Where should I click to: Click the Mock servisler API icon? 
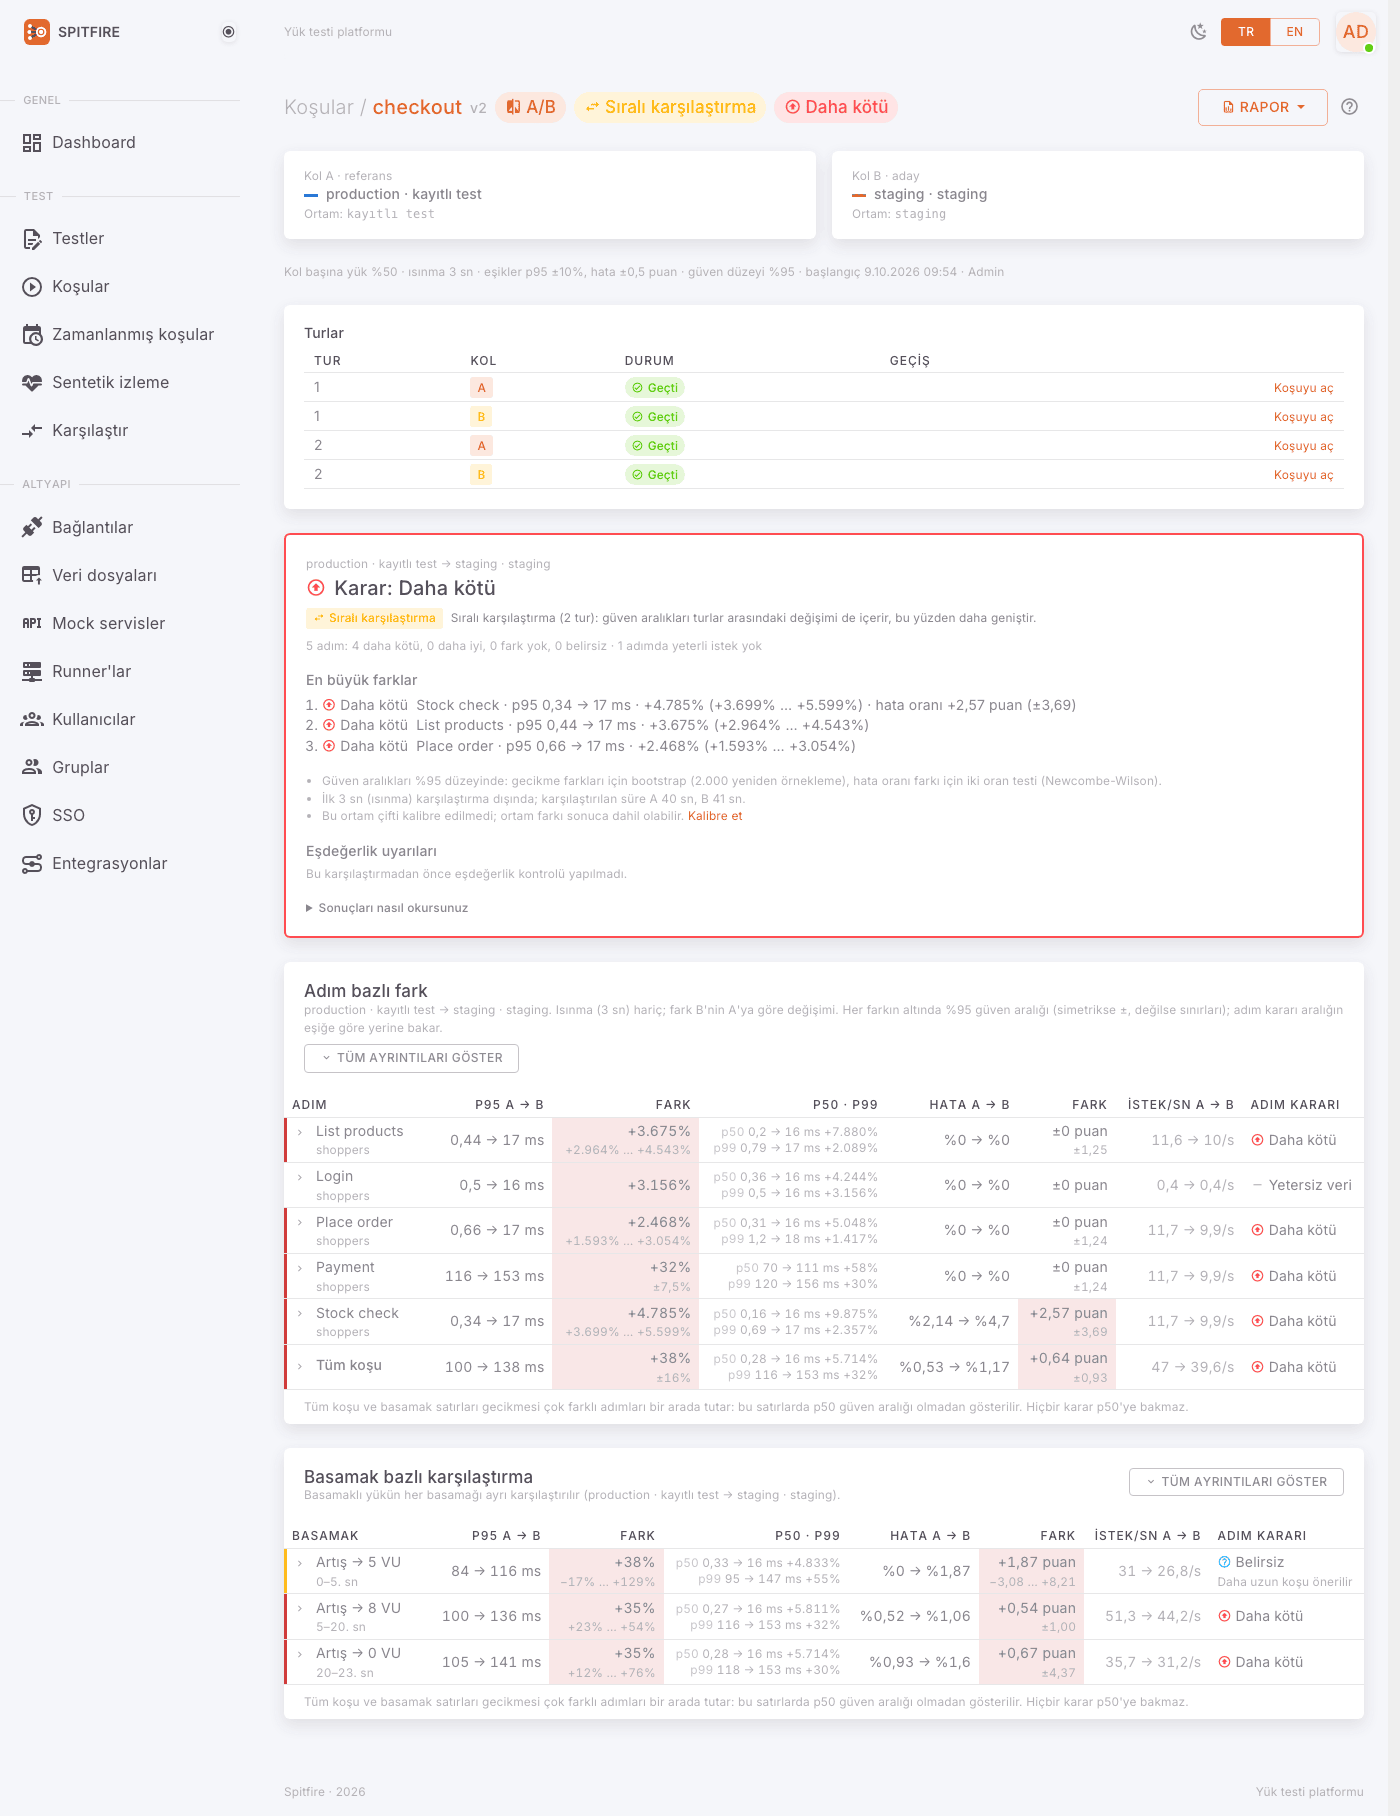pyautogui.click(x=32, y=624)
